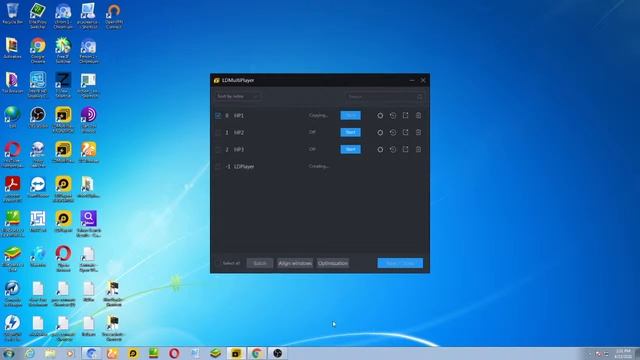Select Recycle Bin desktop icon

[12, 13]
